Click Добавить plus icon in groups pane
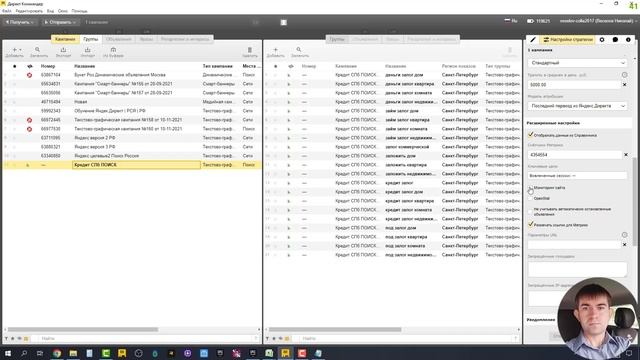The image size is (640, 360). point(275,52)
